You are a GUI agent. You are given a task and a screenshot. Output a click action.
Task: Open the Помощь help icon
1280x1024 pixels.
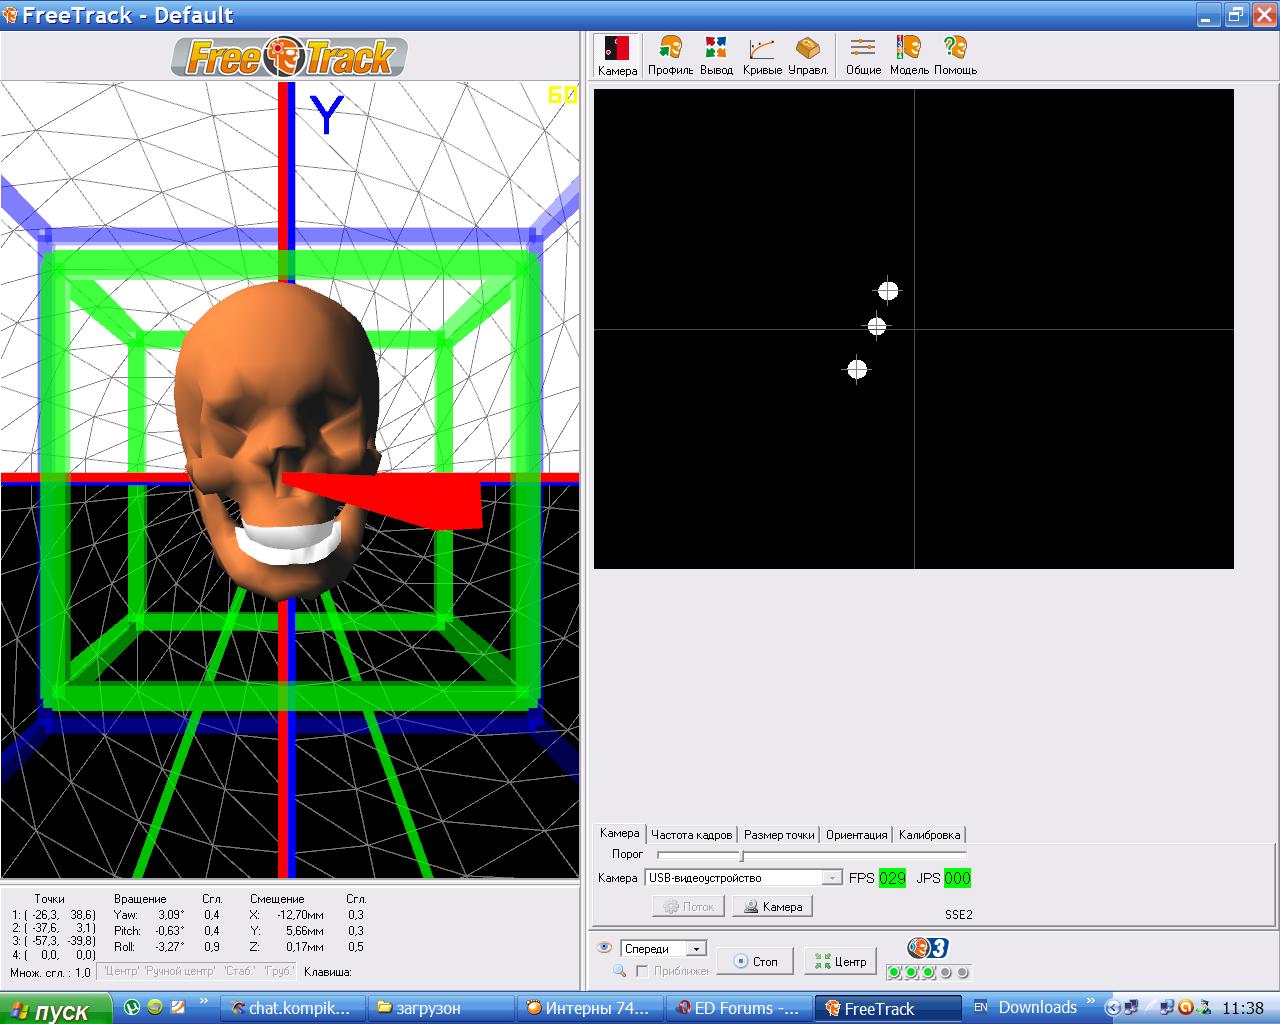pos(955,55)
